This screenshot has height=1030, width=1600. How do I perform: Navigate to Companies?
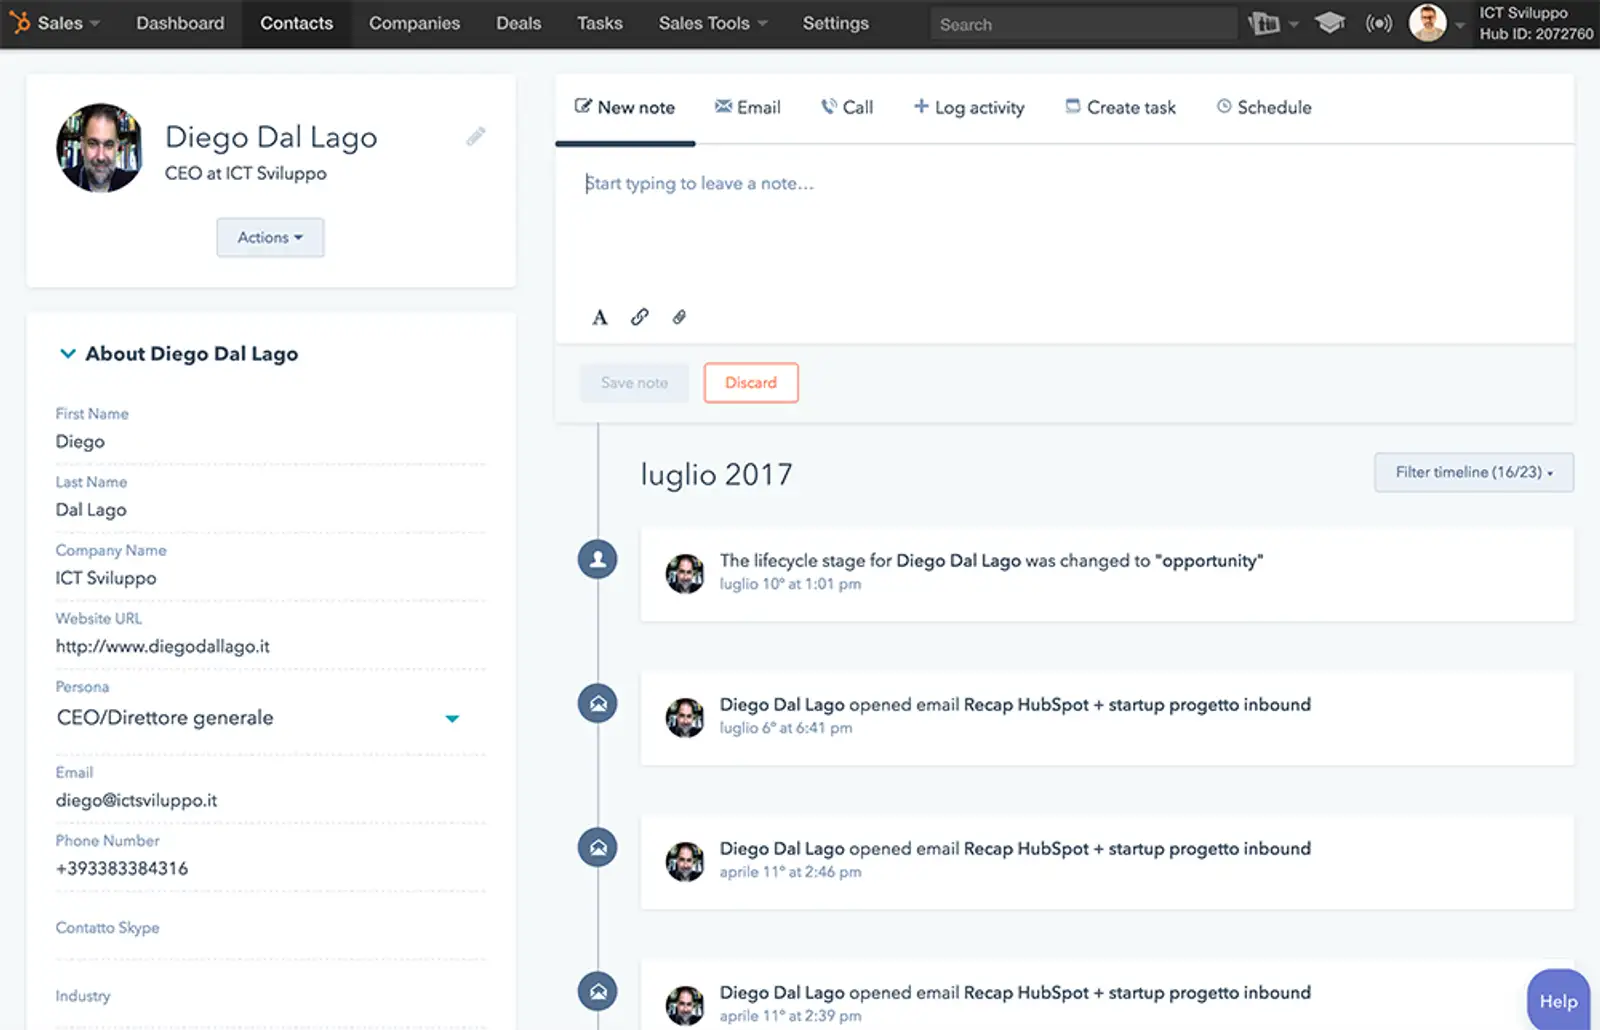pos(414,23)
